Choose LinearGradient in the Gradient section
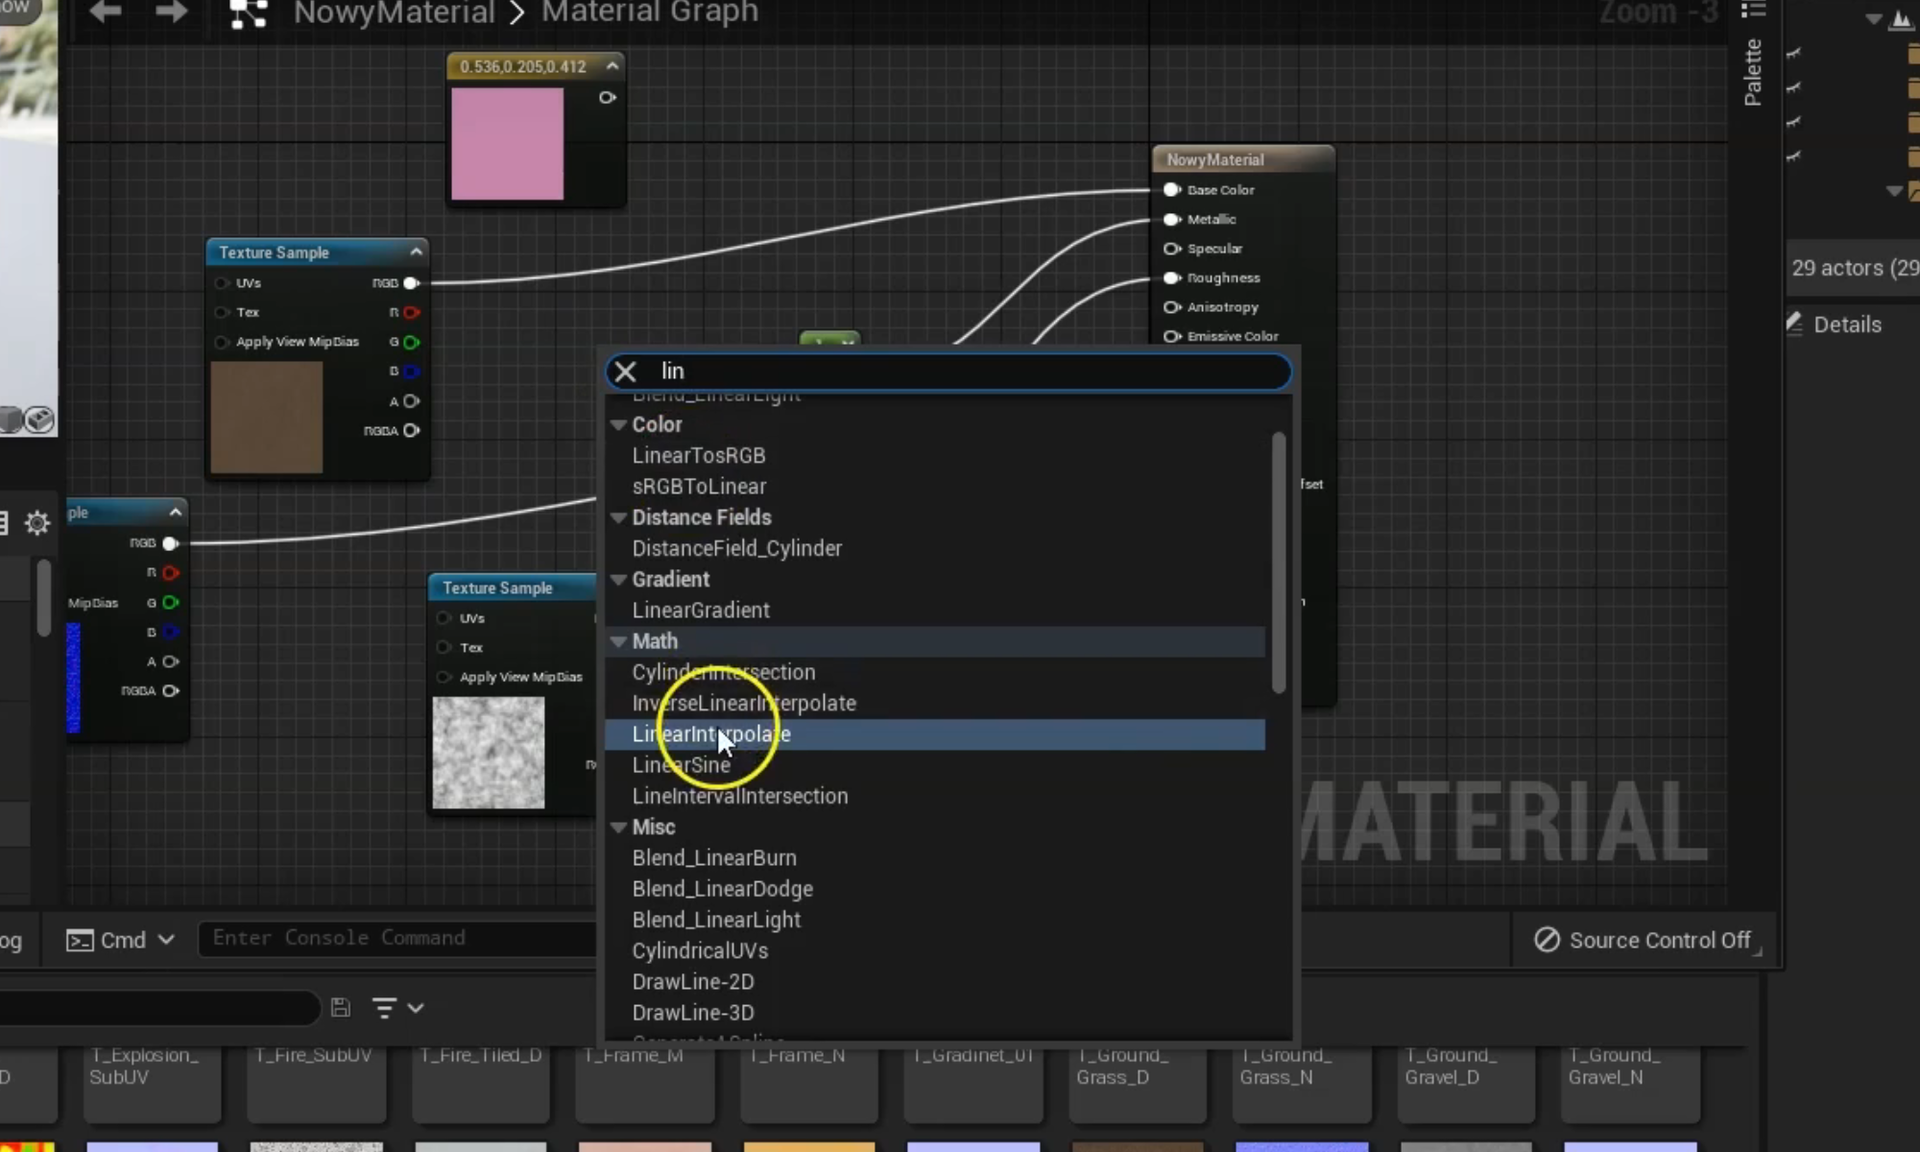This screenshot has height=1152, width=1920. coord(700,610)
